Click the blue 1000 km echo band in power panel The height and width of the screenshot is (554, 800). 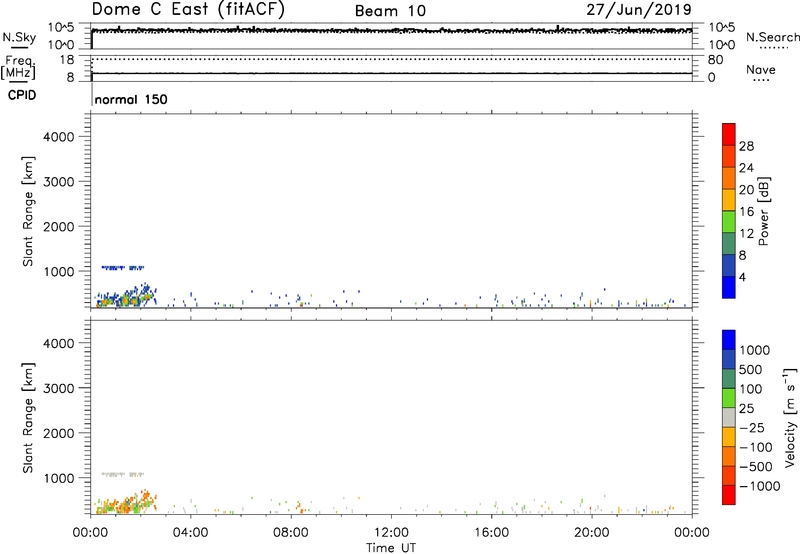(x=122, y=267)
